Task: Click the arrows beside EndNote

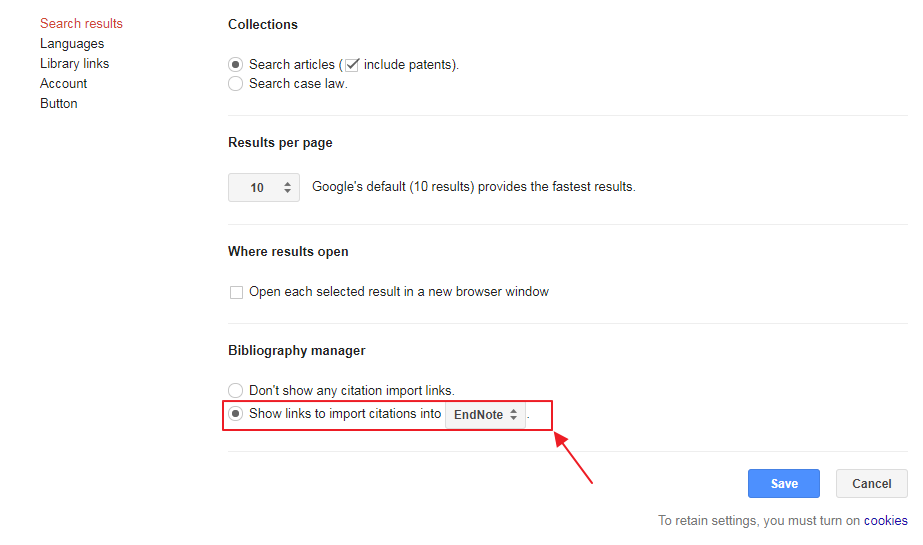Action: pyautogui.click(x=513, y=415)
